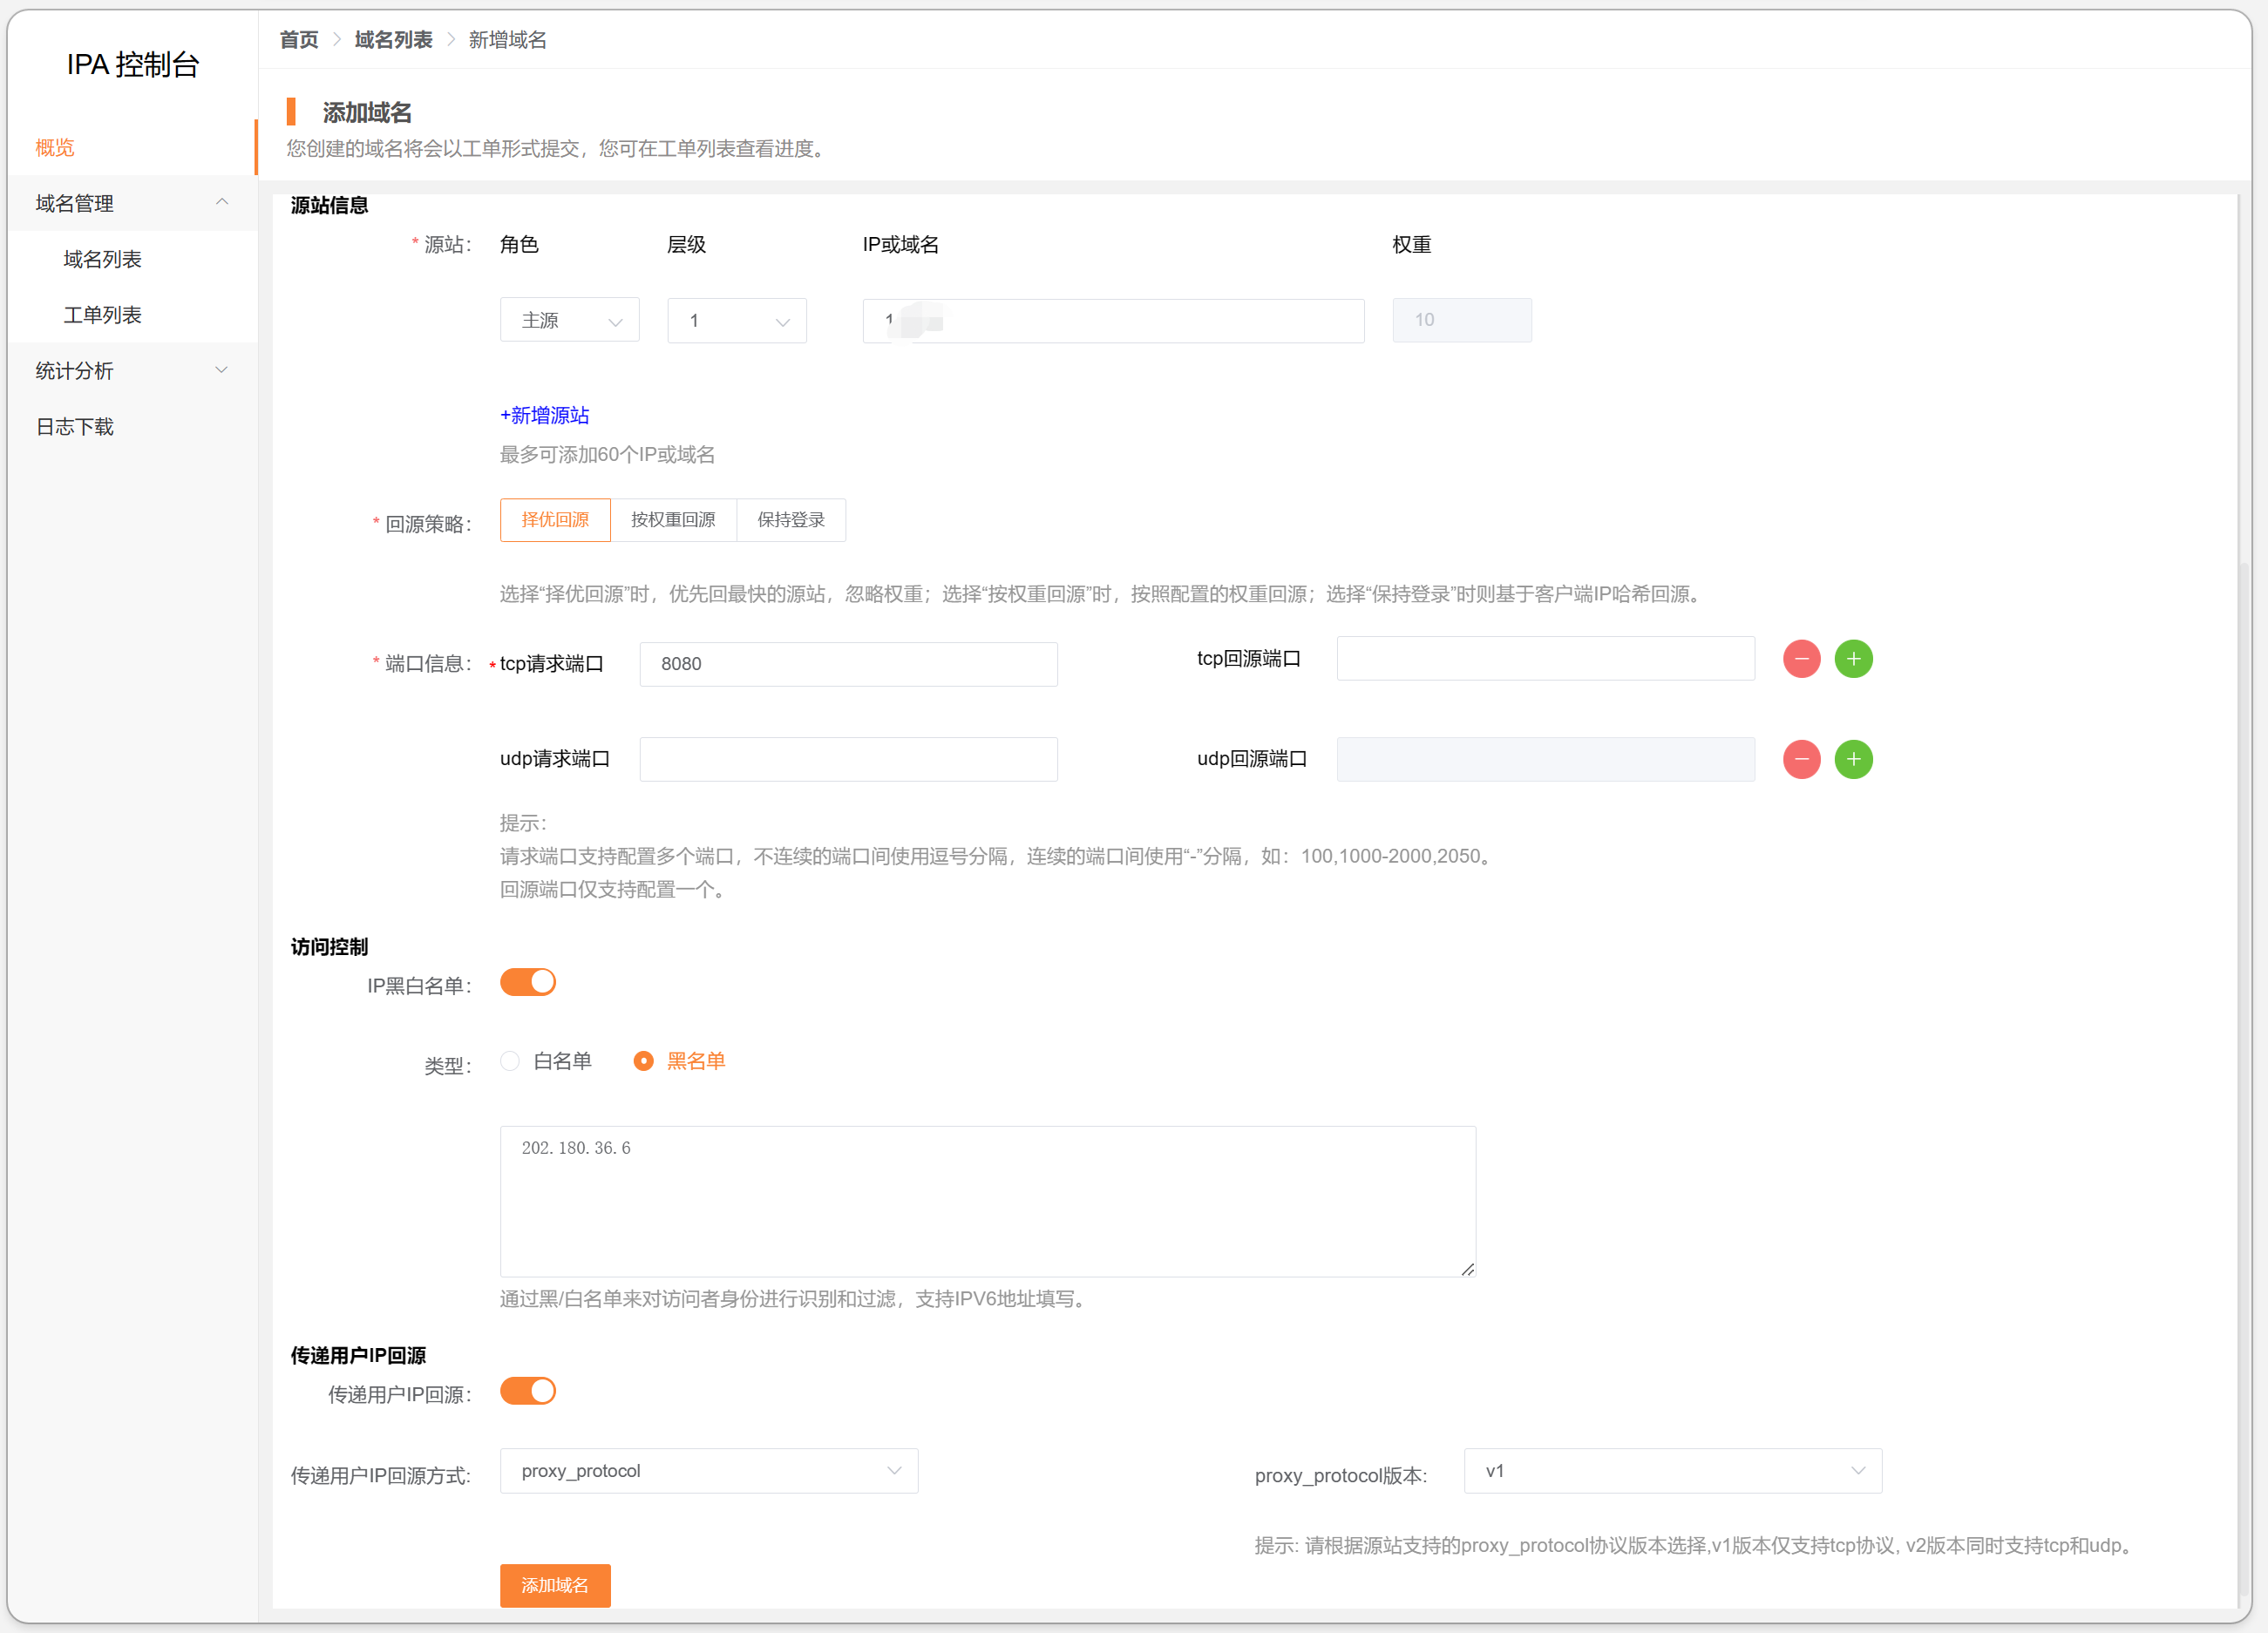The width and height of the screenshot is (2268, 1633).
Task: Disable the 传递用户IP回源 switch
Action: coord(527,1391)
